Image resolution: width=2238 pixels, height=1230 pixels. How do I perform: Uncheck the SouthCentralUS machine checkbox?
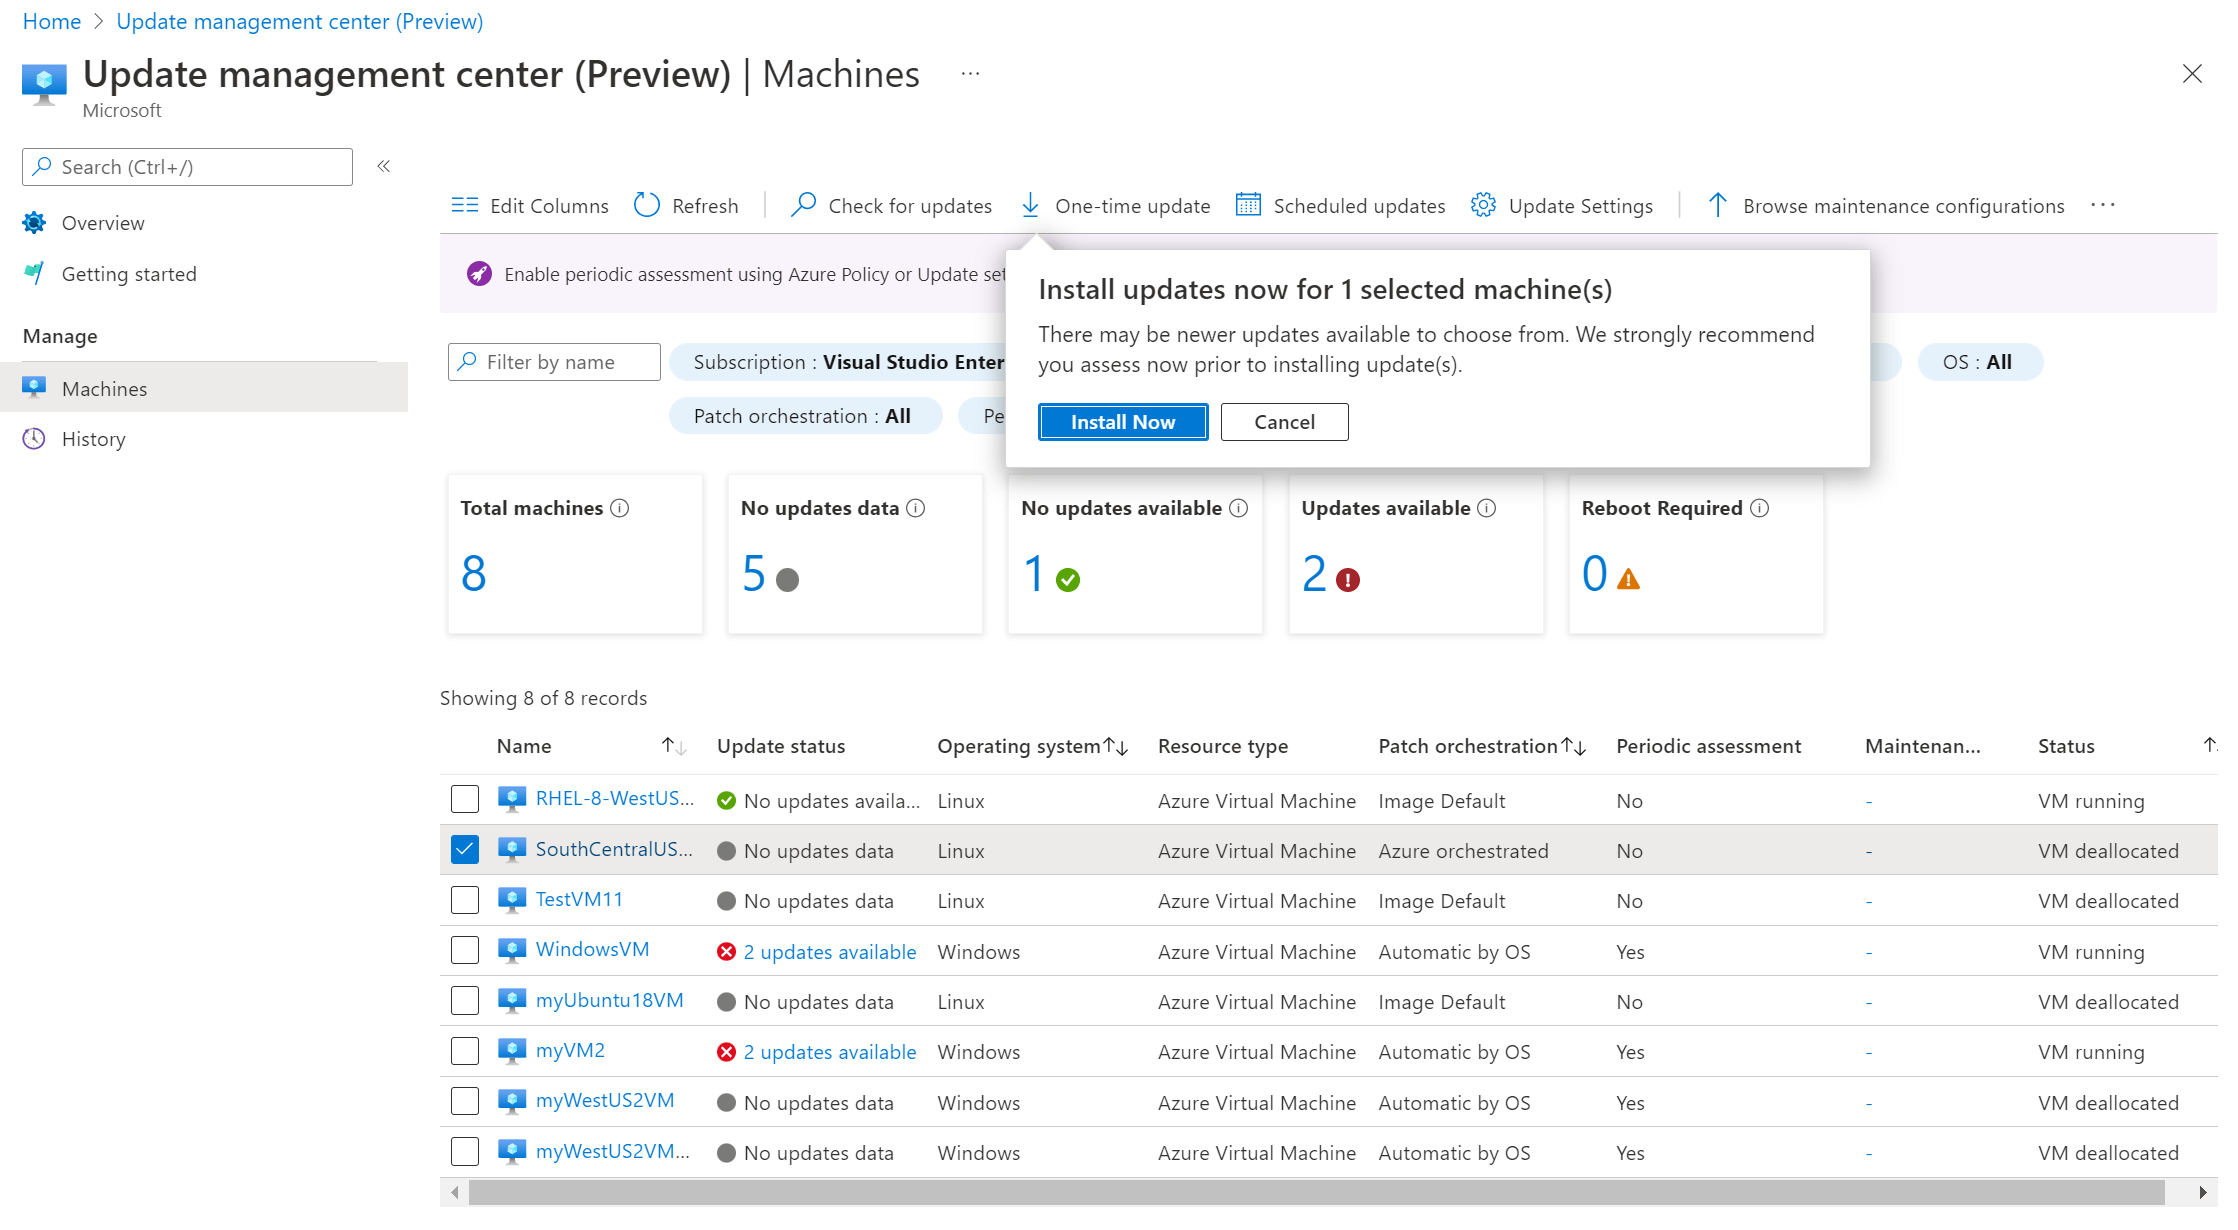tap(465, 849)
